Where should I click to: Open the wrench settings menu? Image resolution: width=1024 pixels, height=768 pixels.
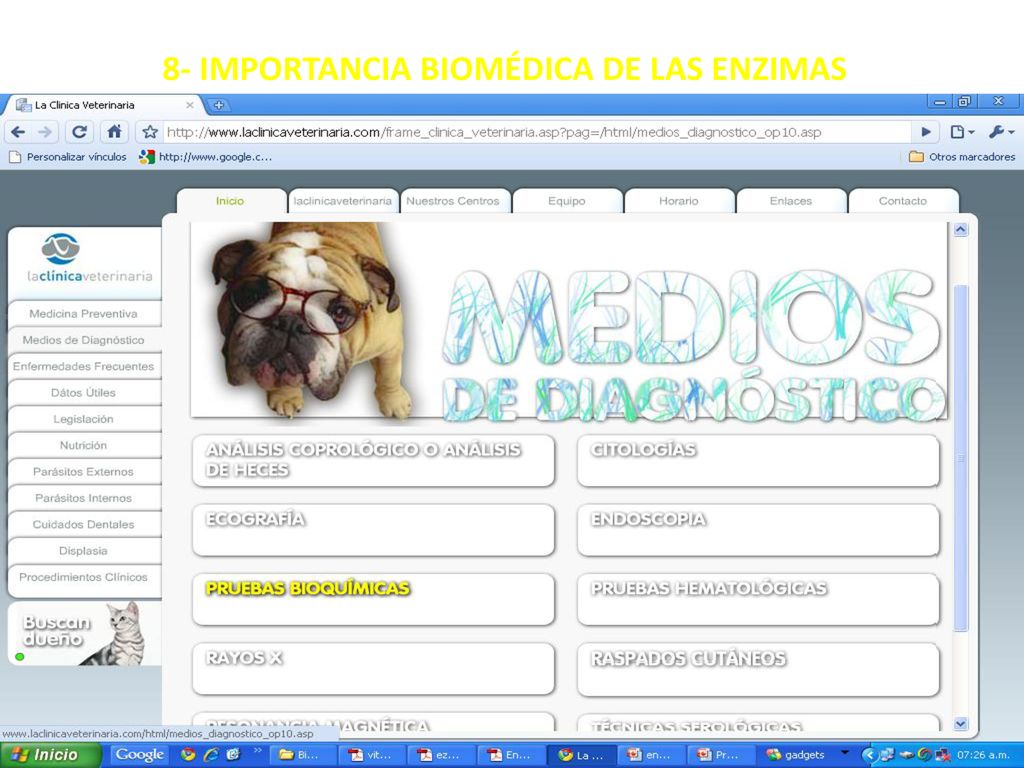pos(1000,132)
